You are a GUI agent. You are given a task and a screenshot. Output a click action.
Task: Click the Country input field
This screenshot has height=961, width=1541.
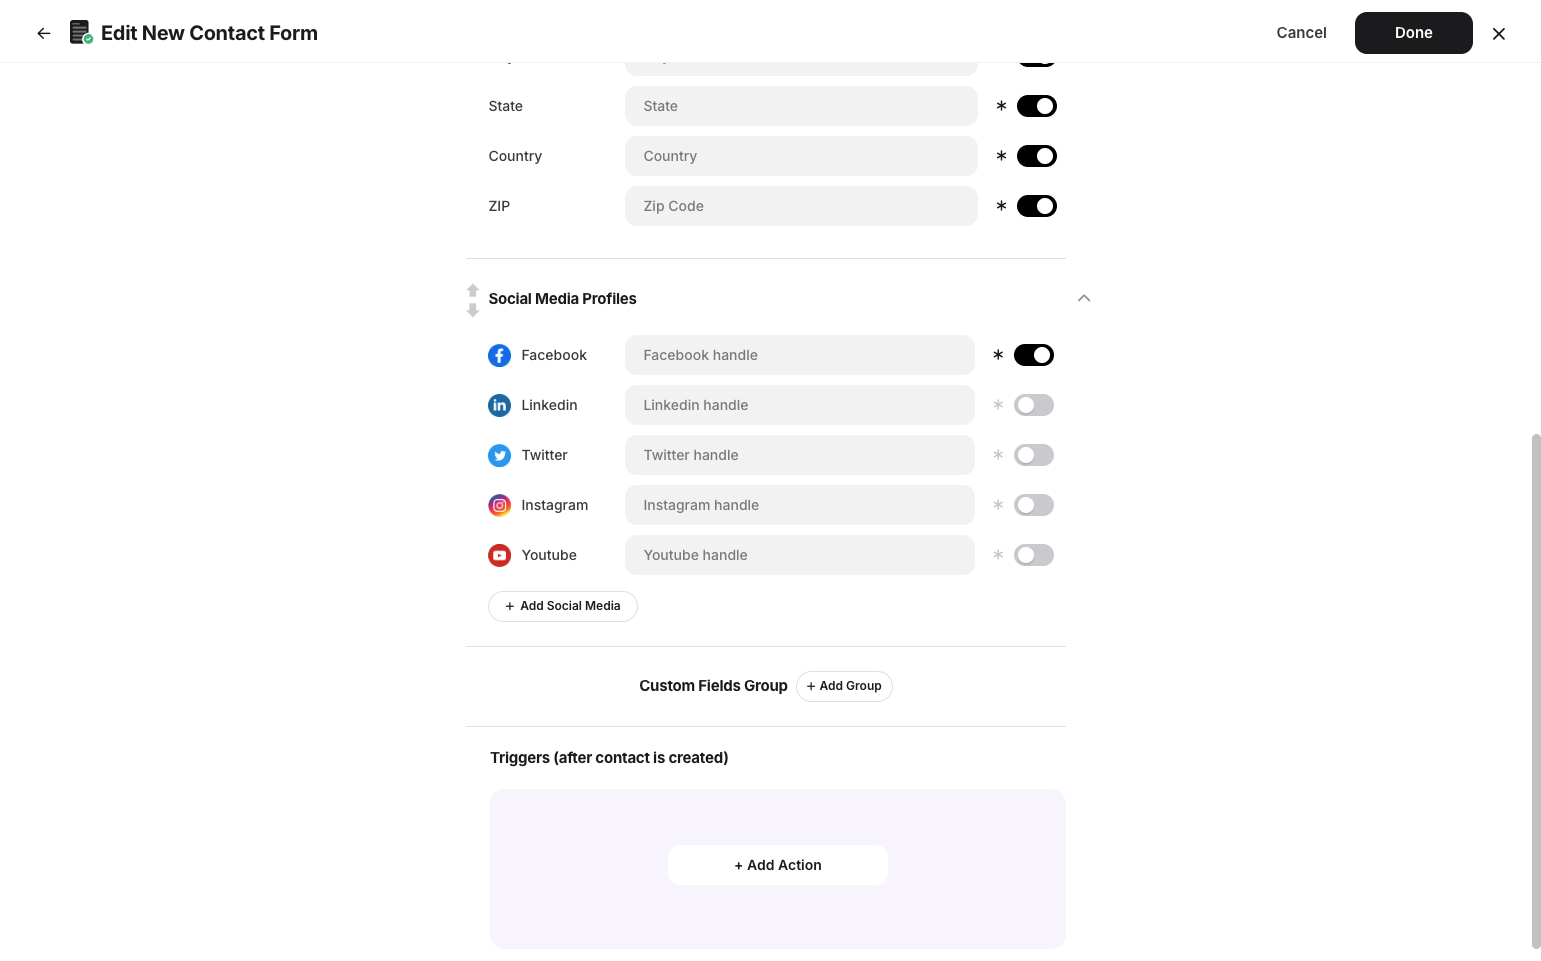coord(801,156)
